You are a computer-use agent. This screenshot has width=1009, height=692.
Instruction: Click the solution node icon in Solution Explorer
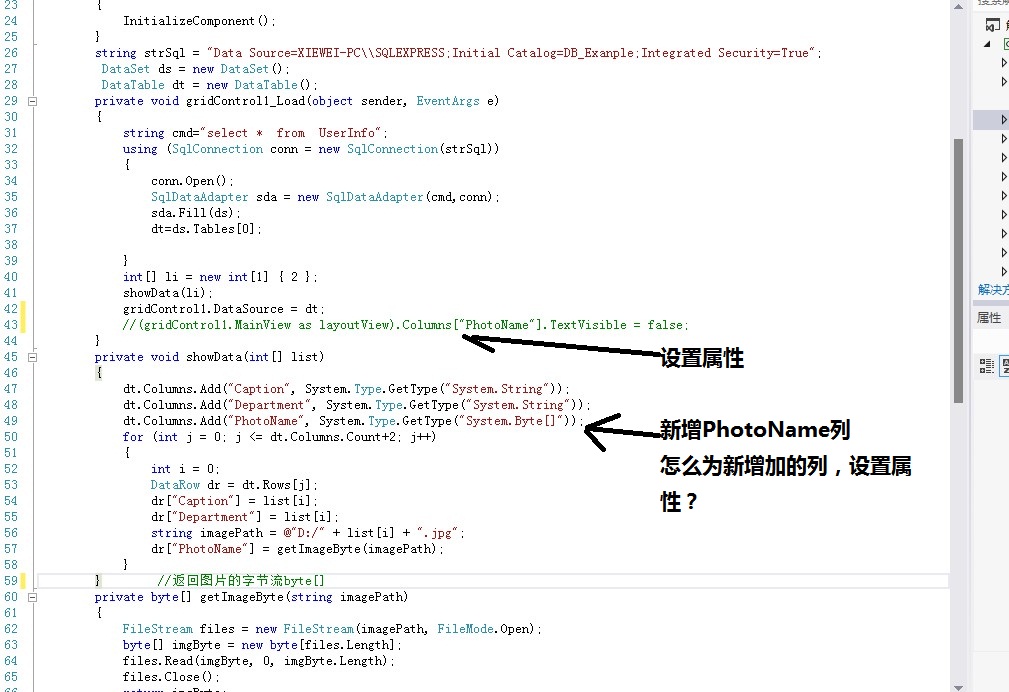[x=993, y=25]
